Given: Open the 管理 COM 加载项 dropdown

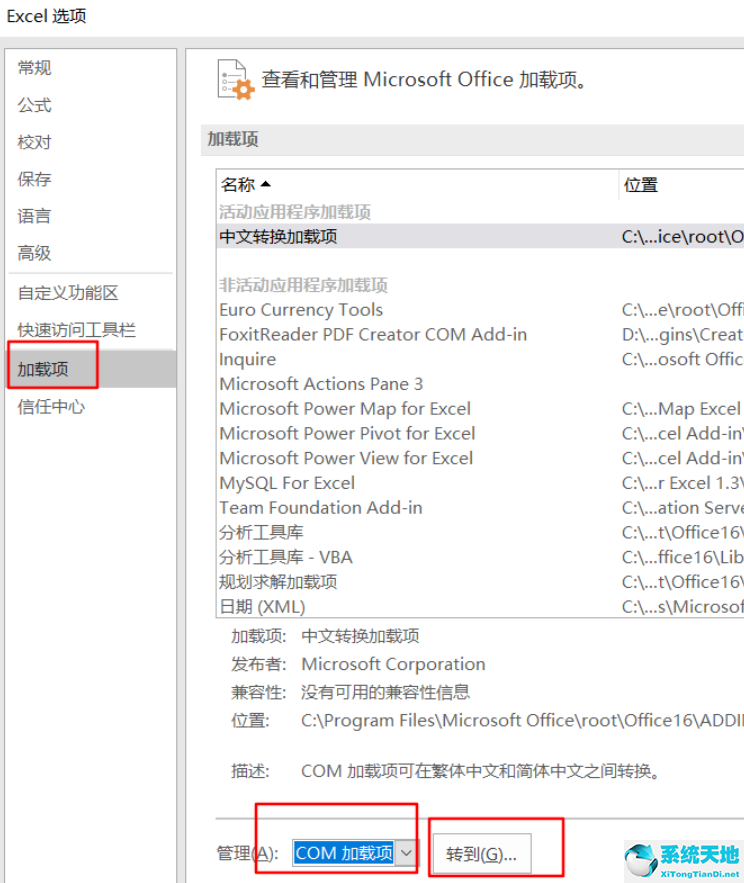Looking at the screenshot, I should [x=355, y=853].
